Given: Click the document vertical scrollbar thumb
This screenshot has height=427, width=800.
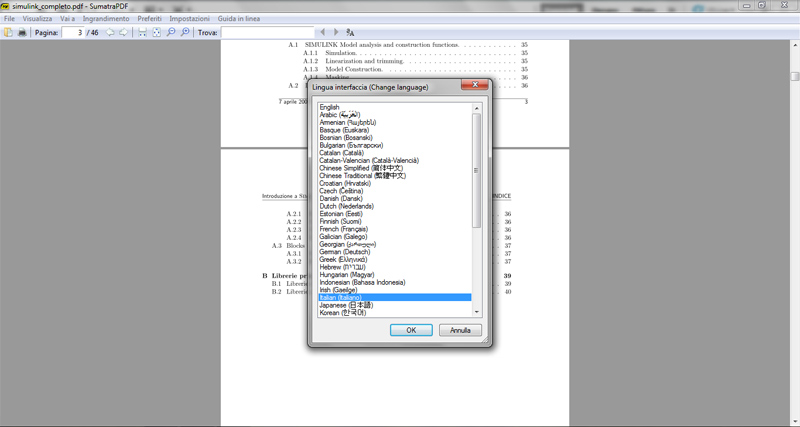Looking at the screenshot, I should [x=795, y=77].
